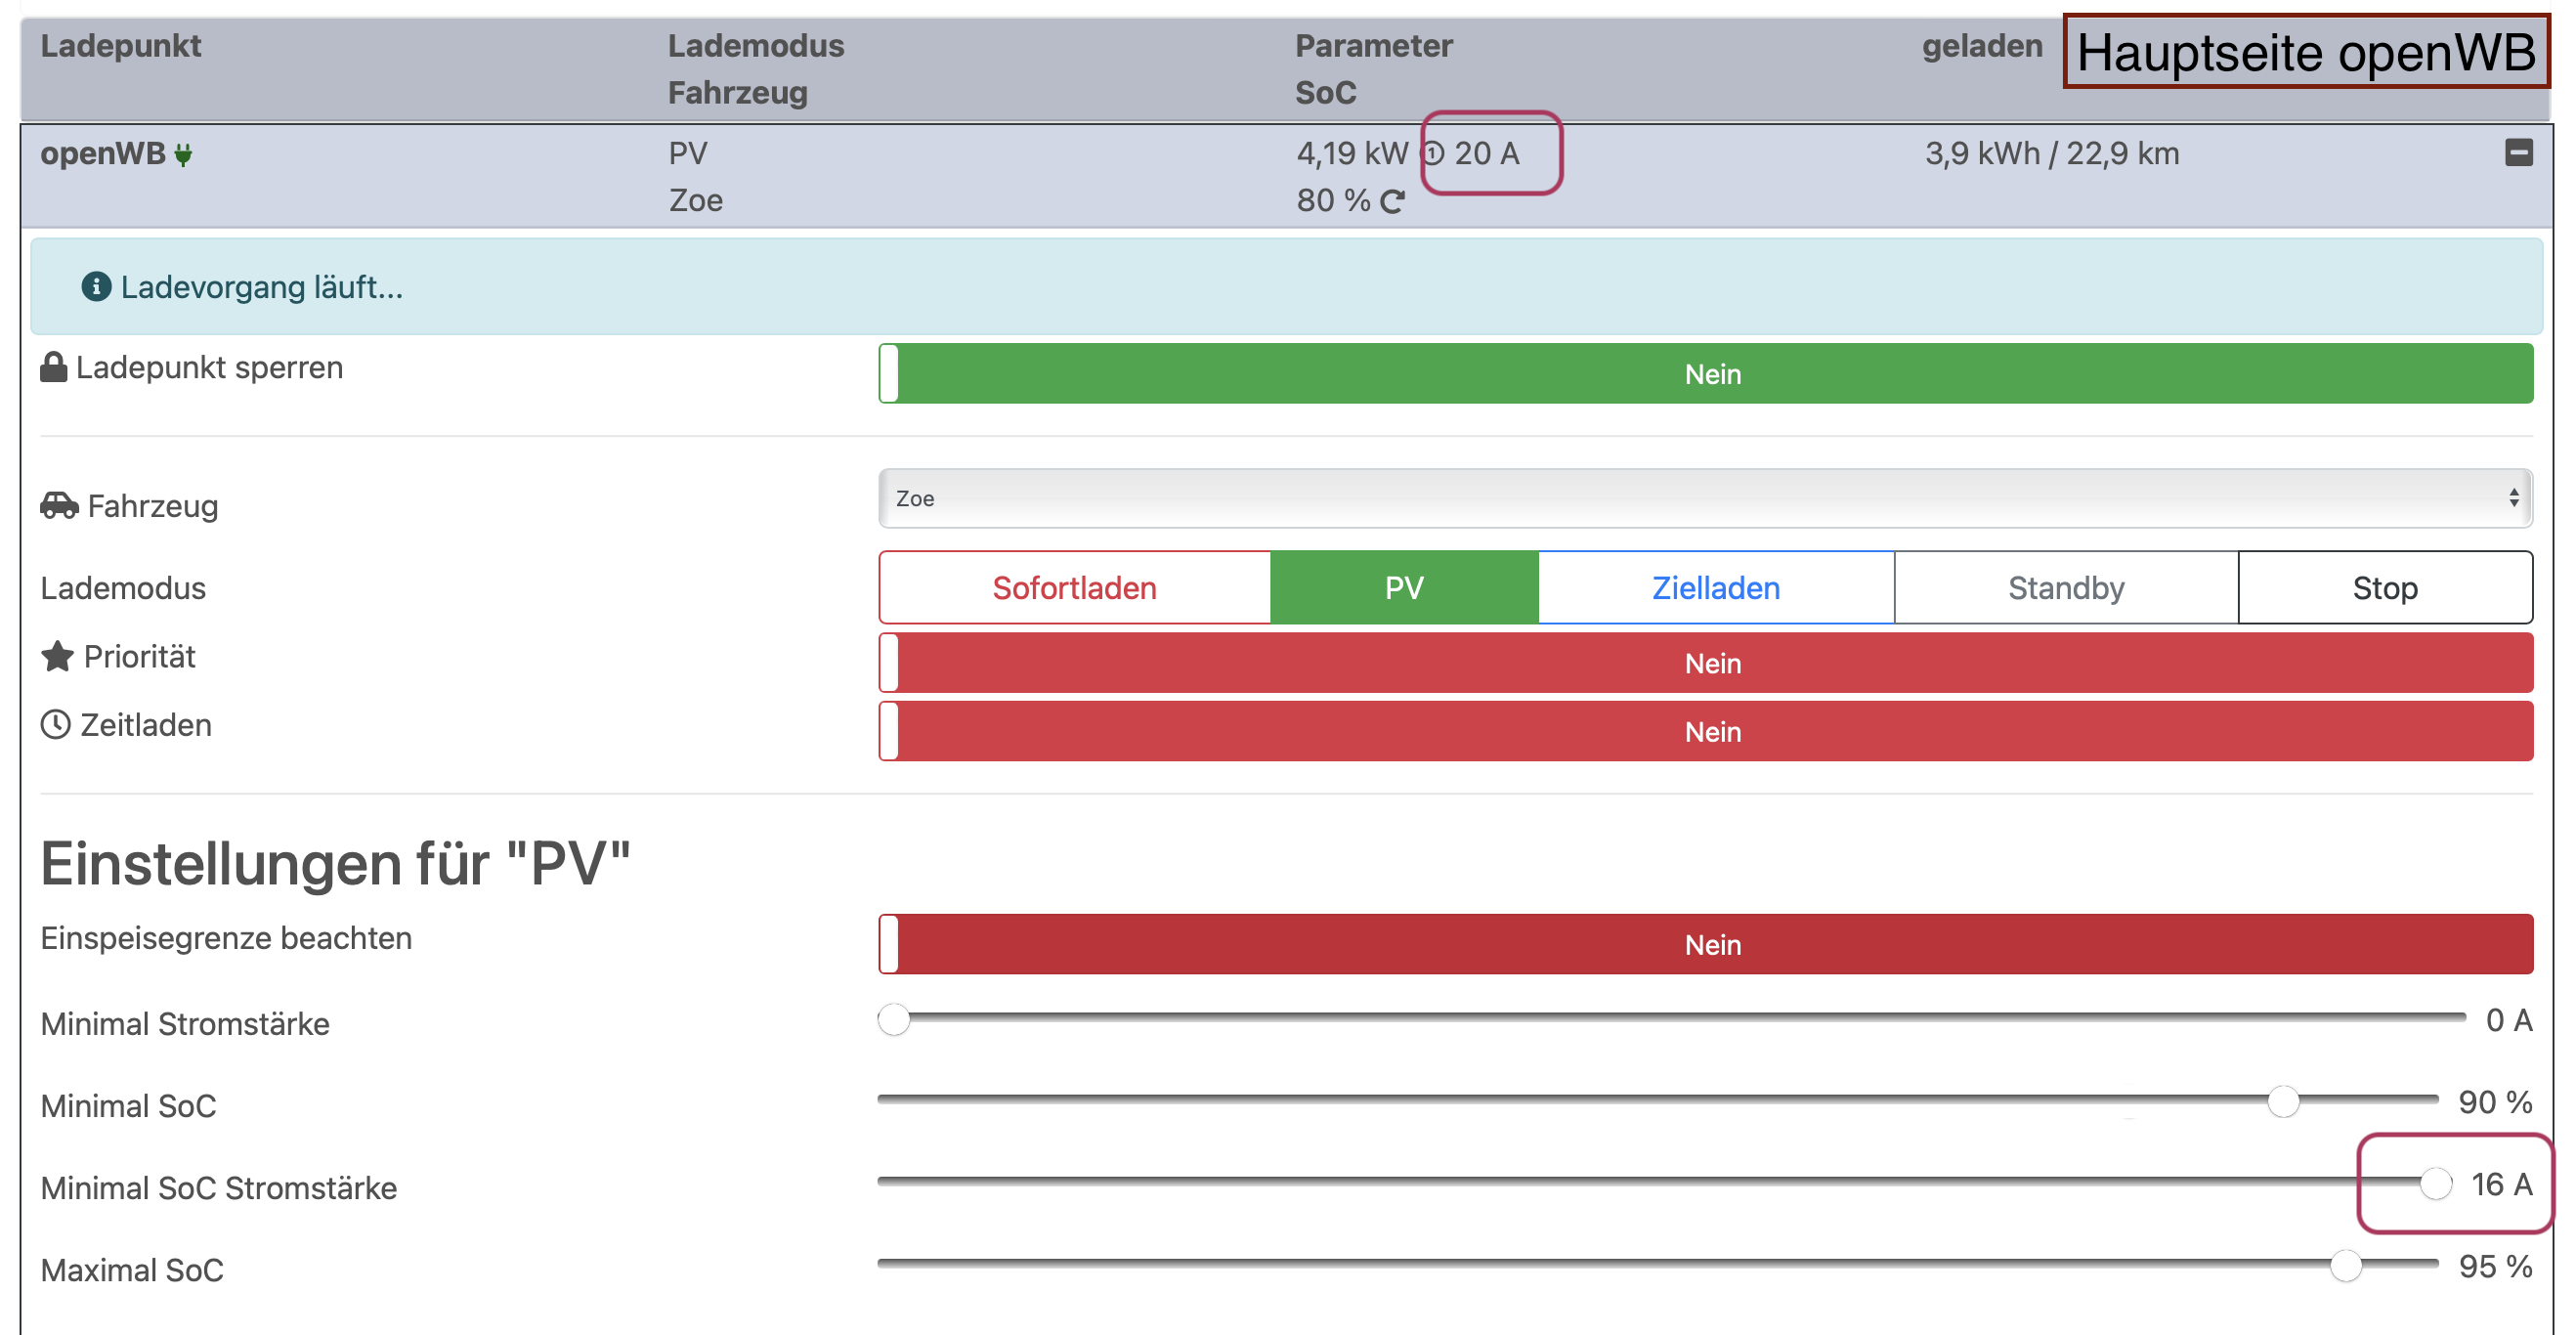Click the info icon in the Ladevorgang läuft banner

(x=96, y=287)
